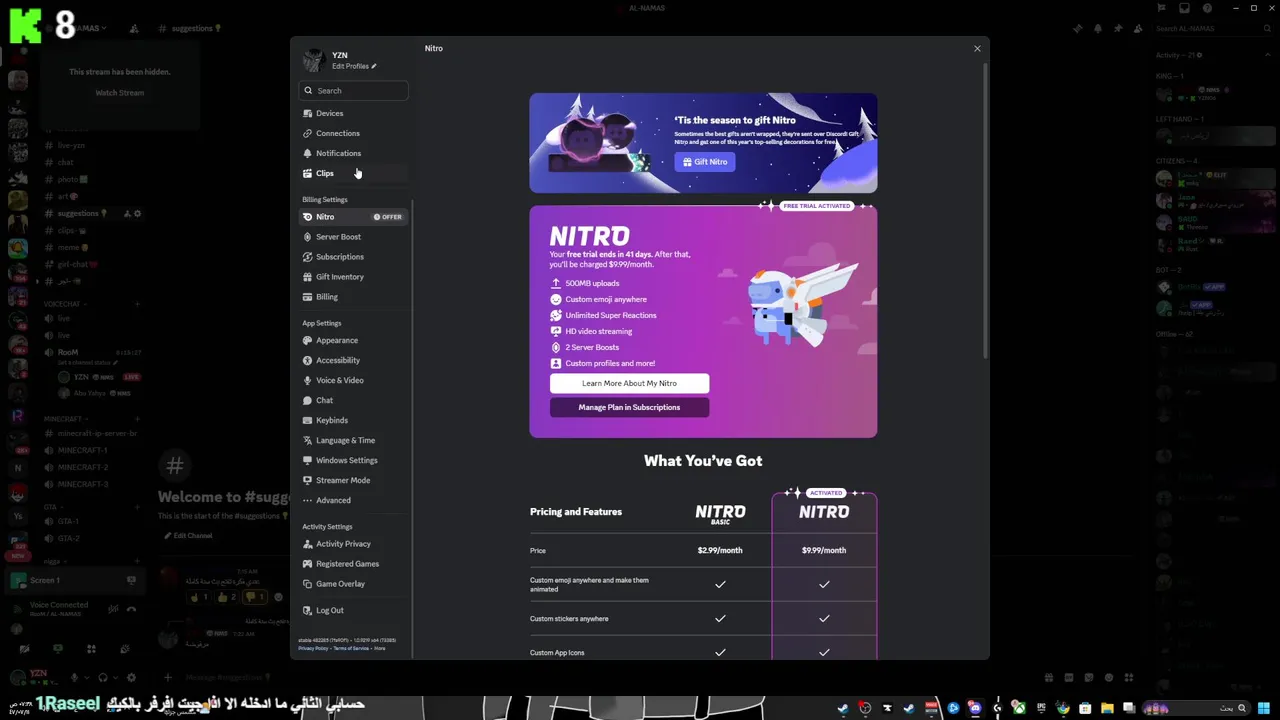Click Learn More About My Nitro
The height and width of the screenshot is (720, 1280).
(x=629, y=383)
